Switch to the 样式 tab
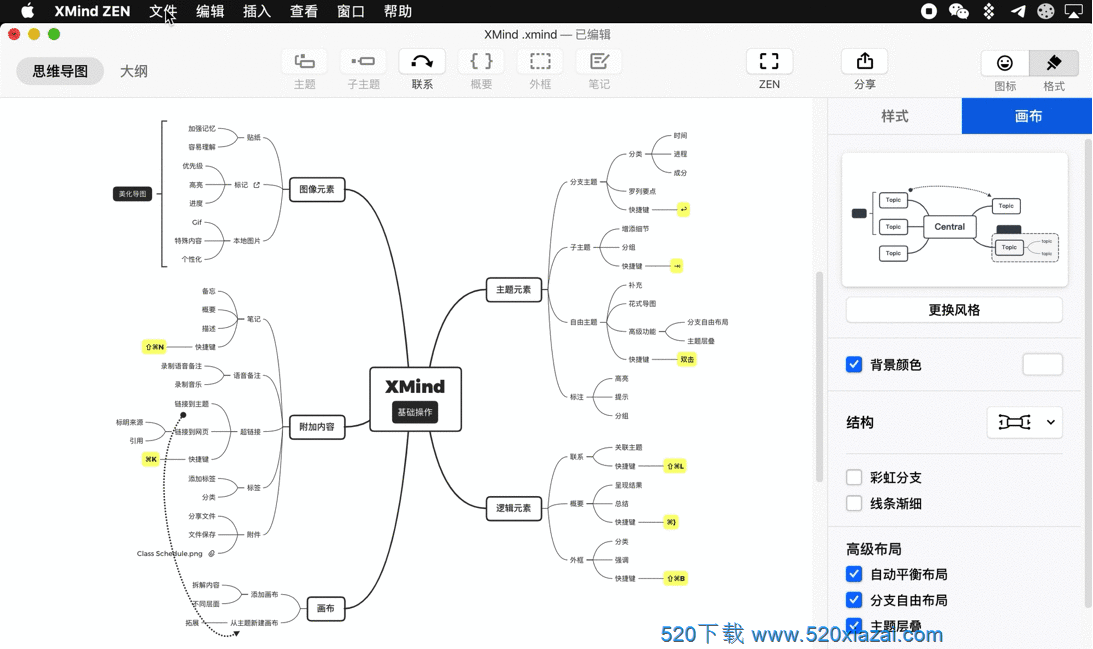 point(894,116)
